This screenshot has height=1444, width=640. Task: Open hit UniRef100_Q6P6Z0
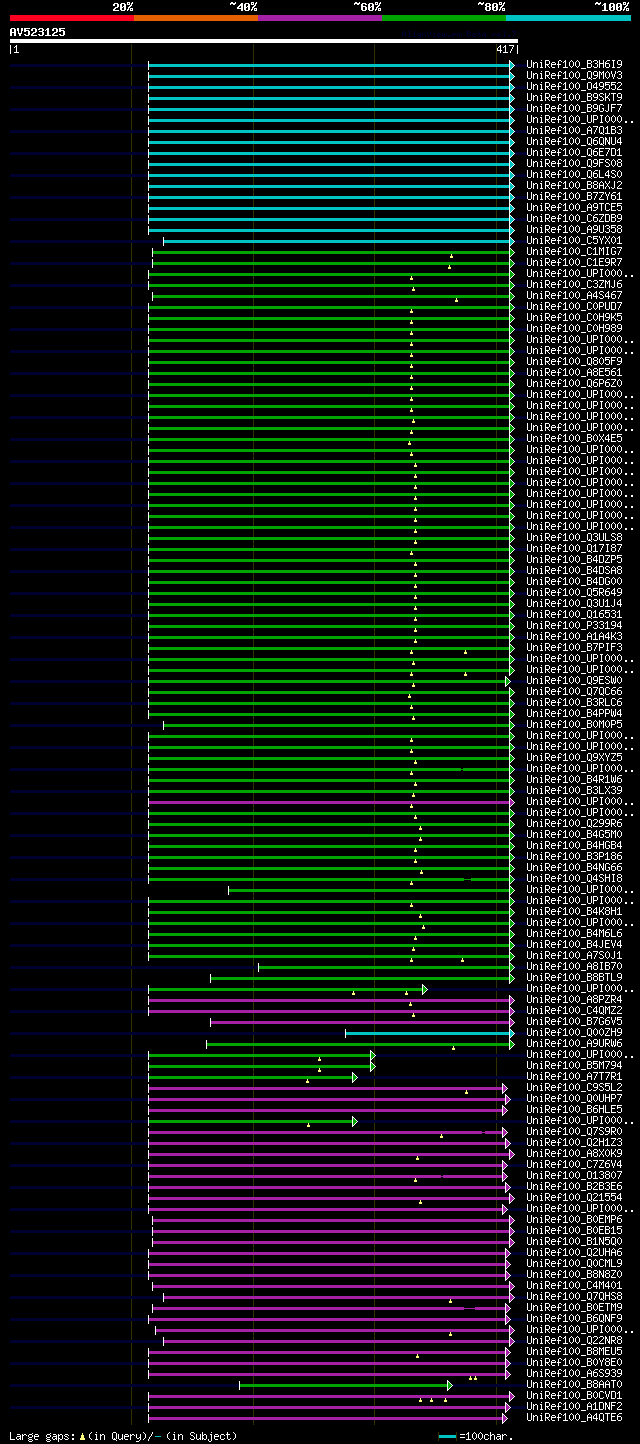click(x=574, y=383)
